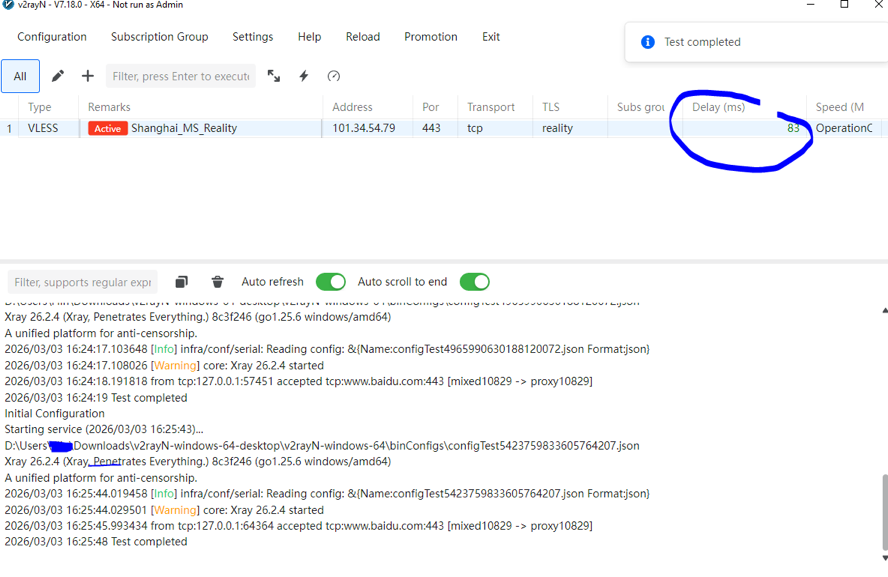This screenshot has height=577, width=888.
Task: Click the Reload menu item
Action: click(x=362, y=37)
